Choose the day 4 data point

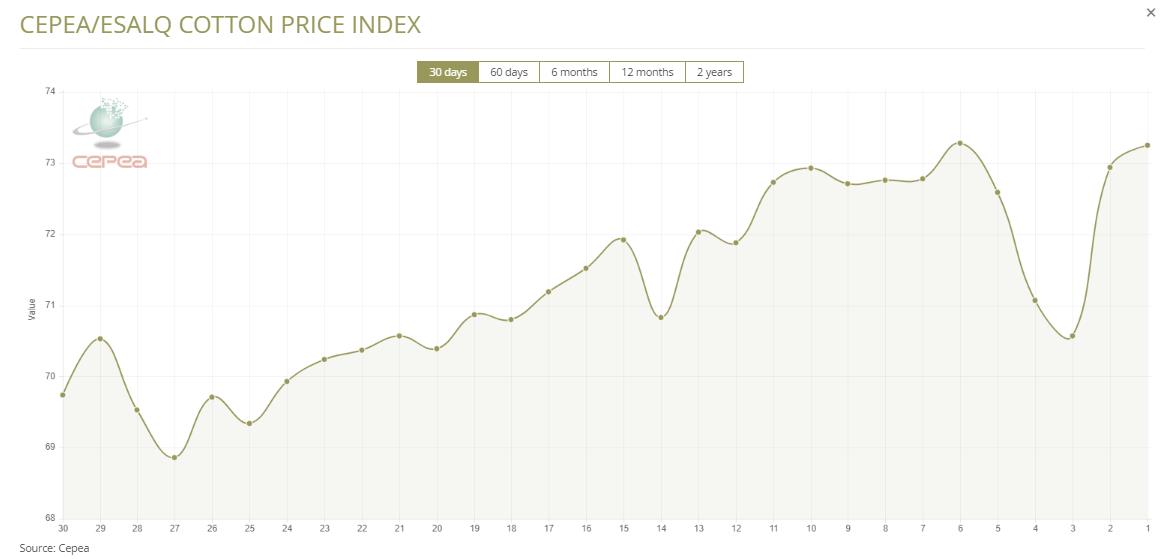(1035, 301)
